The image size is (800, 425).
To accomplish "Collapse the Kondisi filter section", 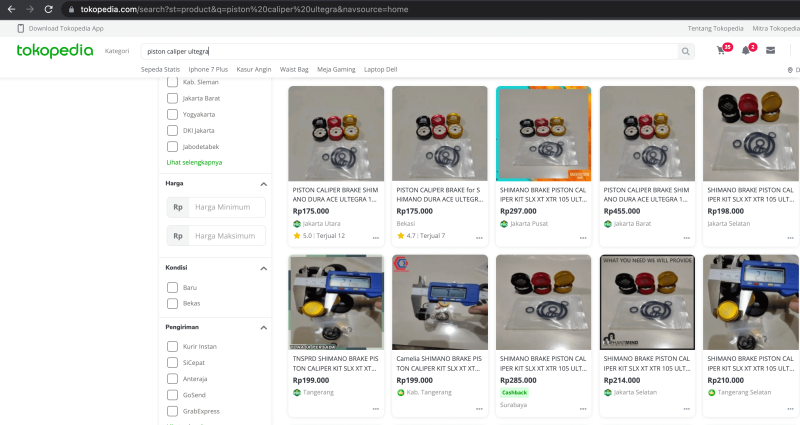I will [x=263, y=268].
